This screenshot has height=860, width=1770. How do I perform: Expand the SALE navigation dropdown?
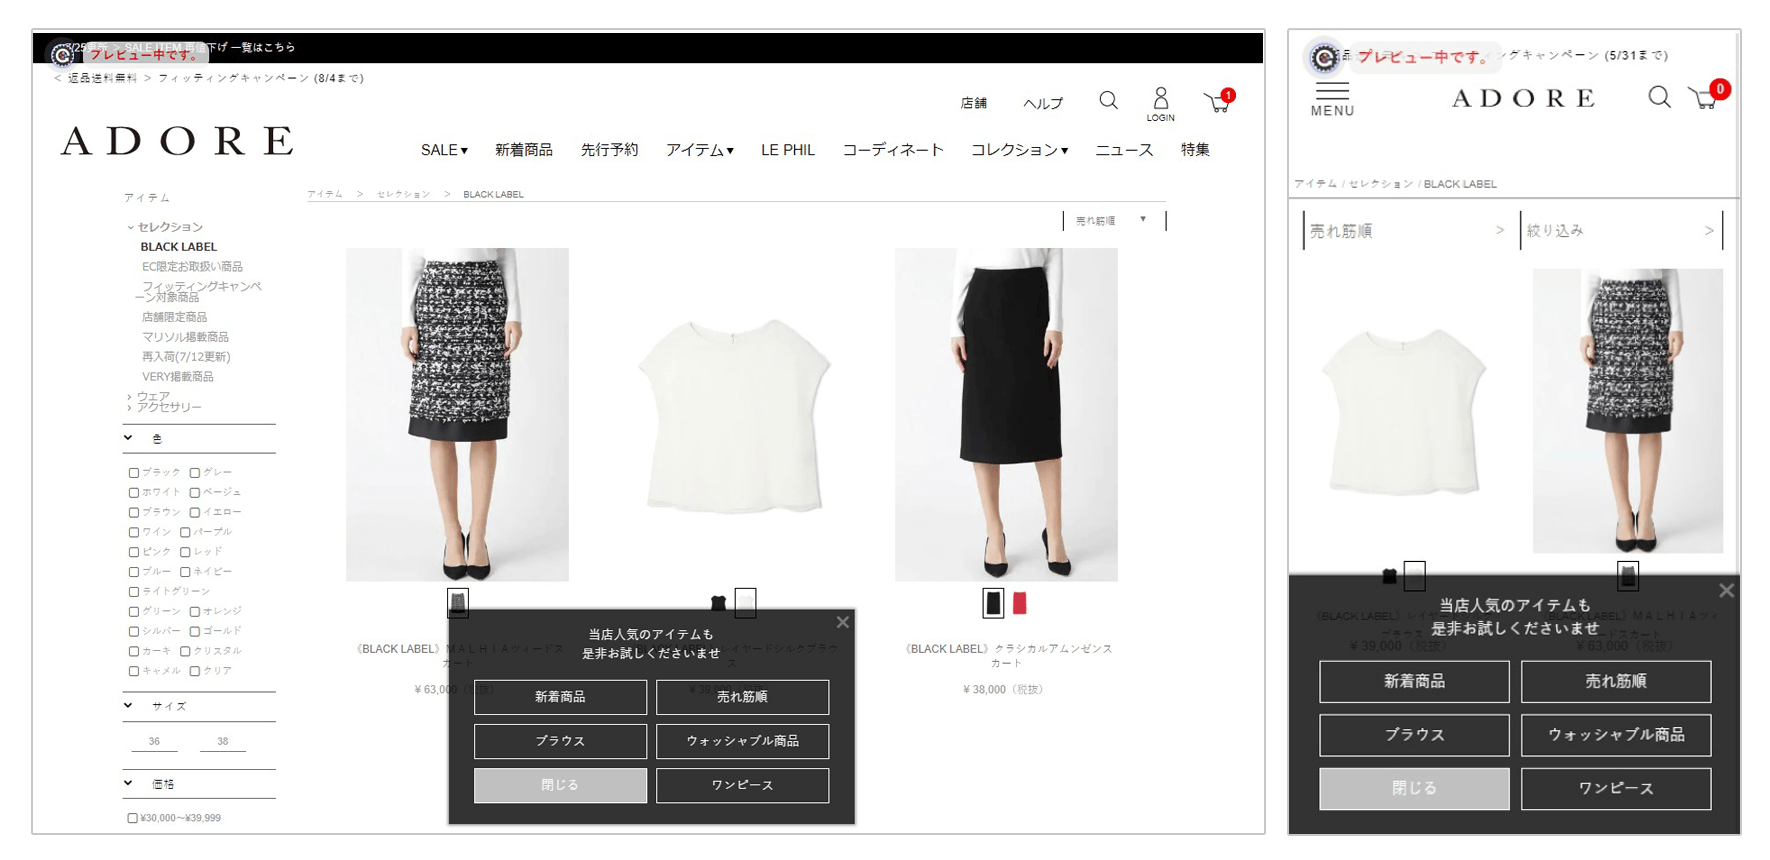coord(443,150)
